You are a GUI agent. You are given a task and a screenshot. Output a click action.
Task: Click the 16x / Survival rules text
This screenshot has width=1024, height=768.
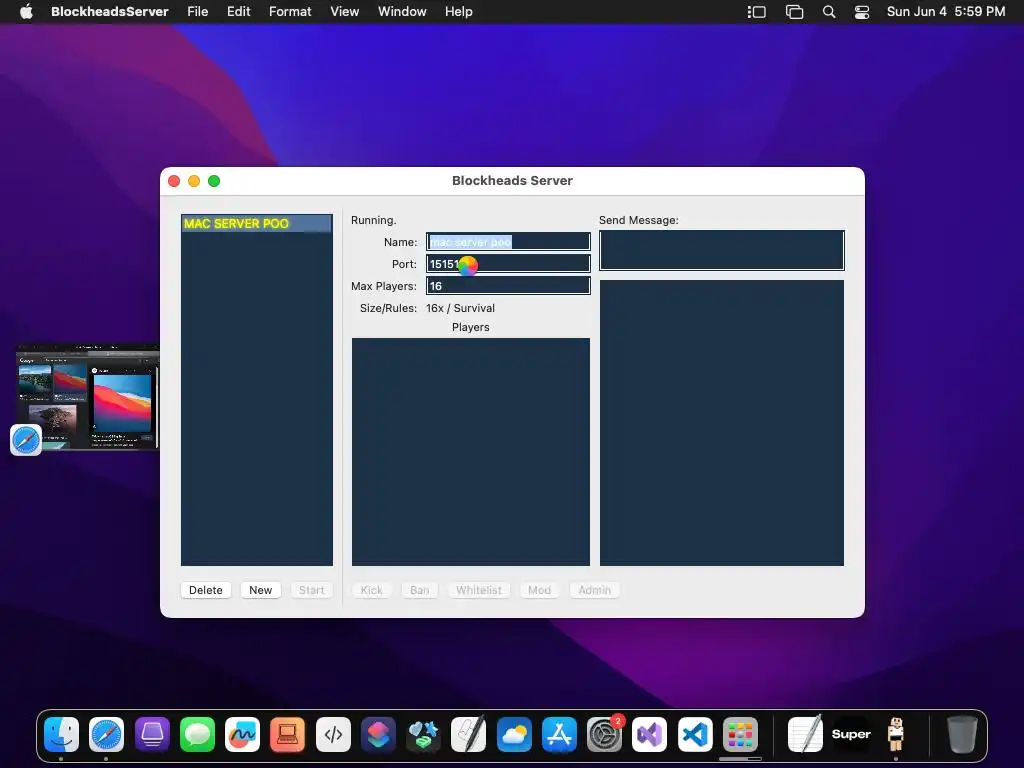point(460,308)
